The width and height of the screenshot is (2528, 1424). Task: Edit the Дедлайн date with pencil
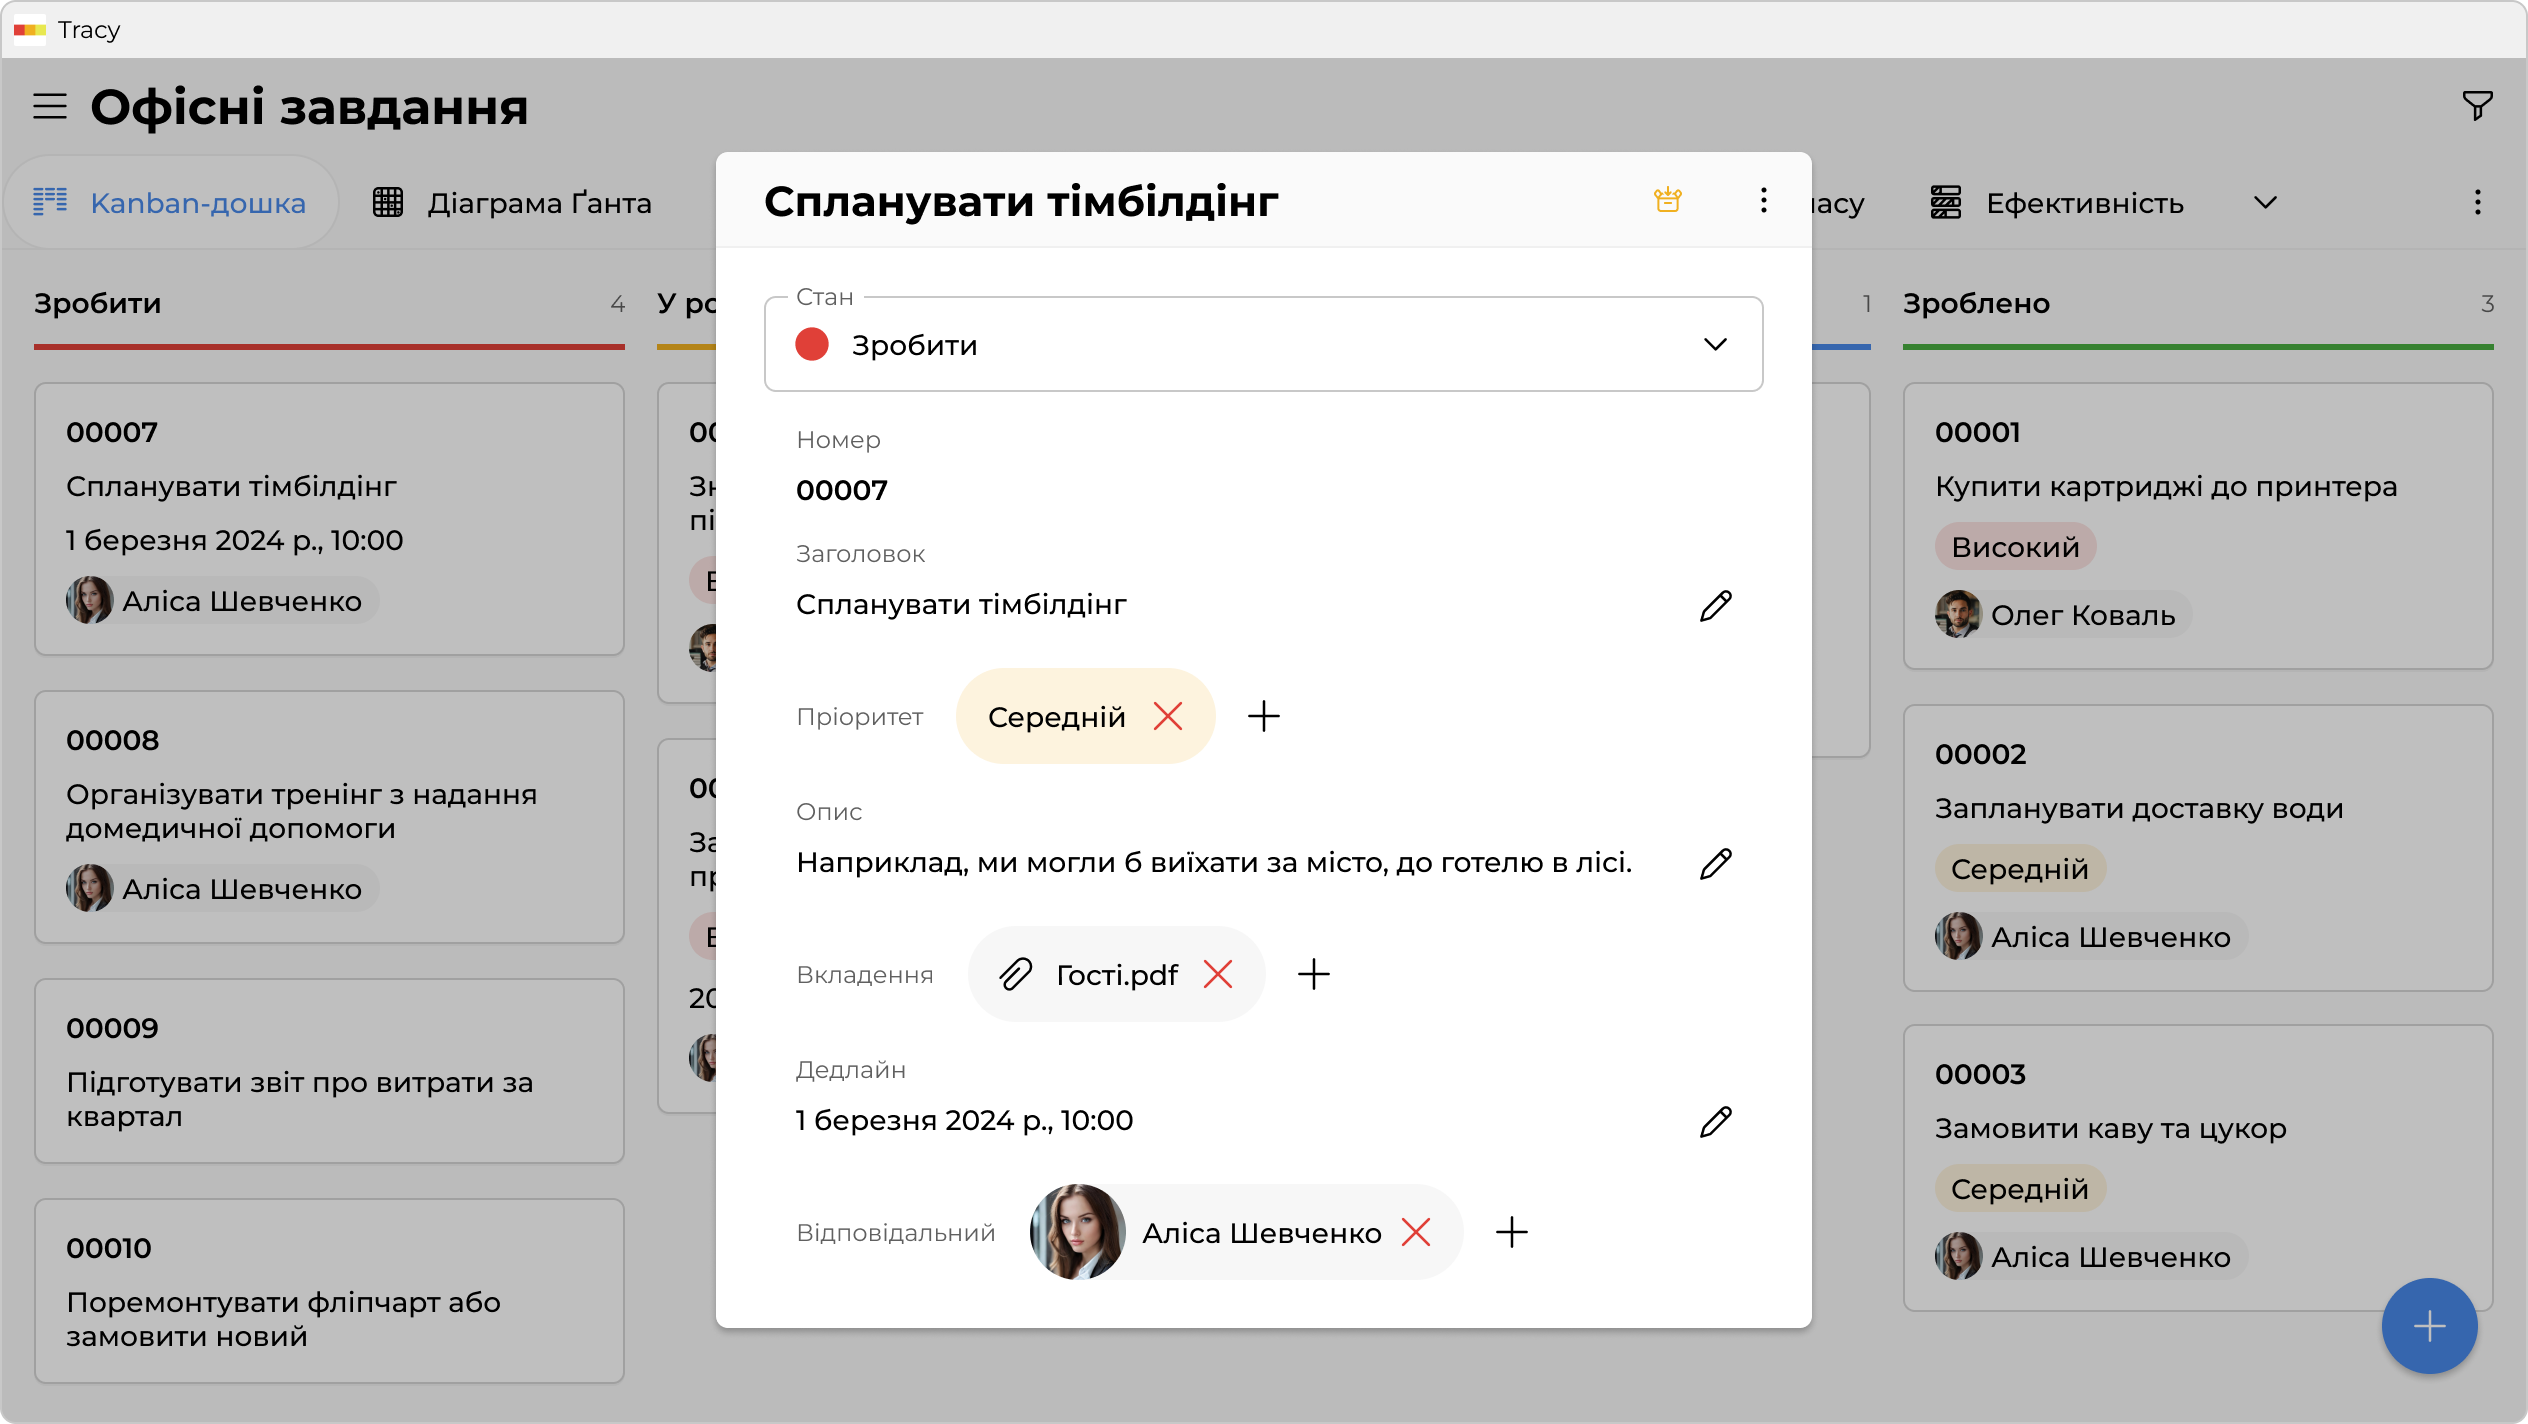1715,1121
